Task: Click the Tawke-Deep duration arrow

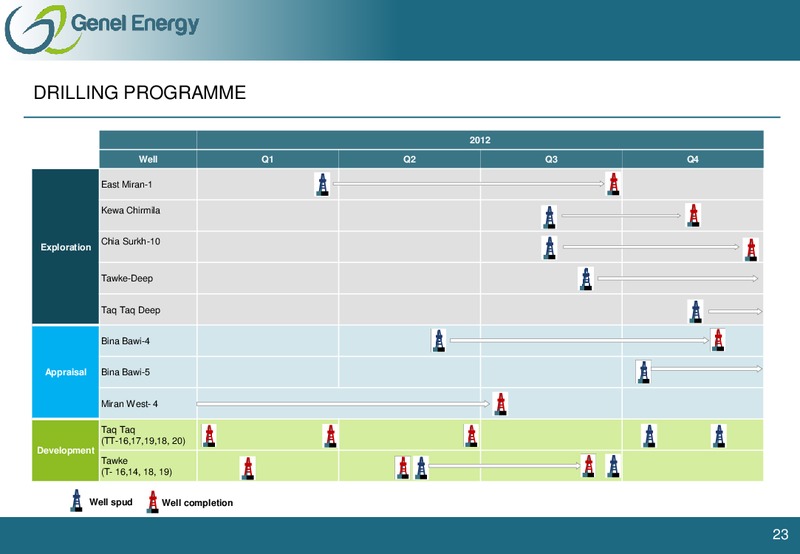Action: 678,279
